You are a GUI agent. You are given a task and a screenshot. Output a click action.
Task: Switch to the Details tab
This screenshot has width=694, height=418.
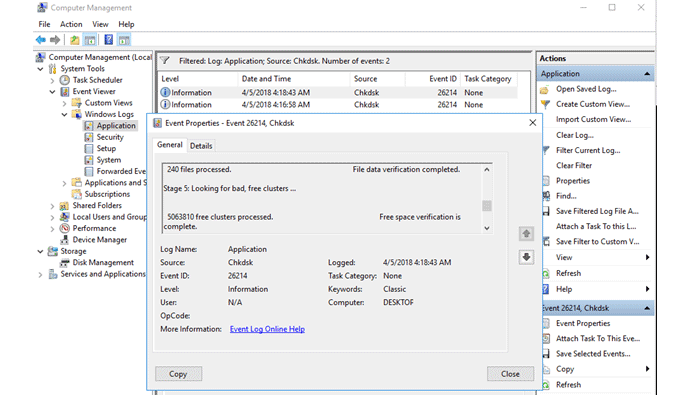tap(201, 146)
